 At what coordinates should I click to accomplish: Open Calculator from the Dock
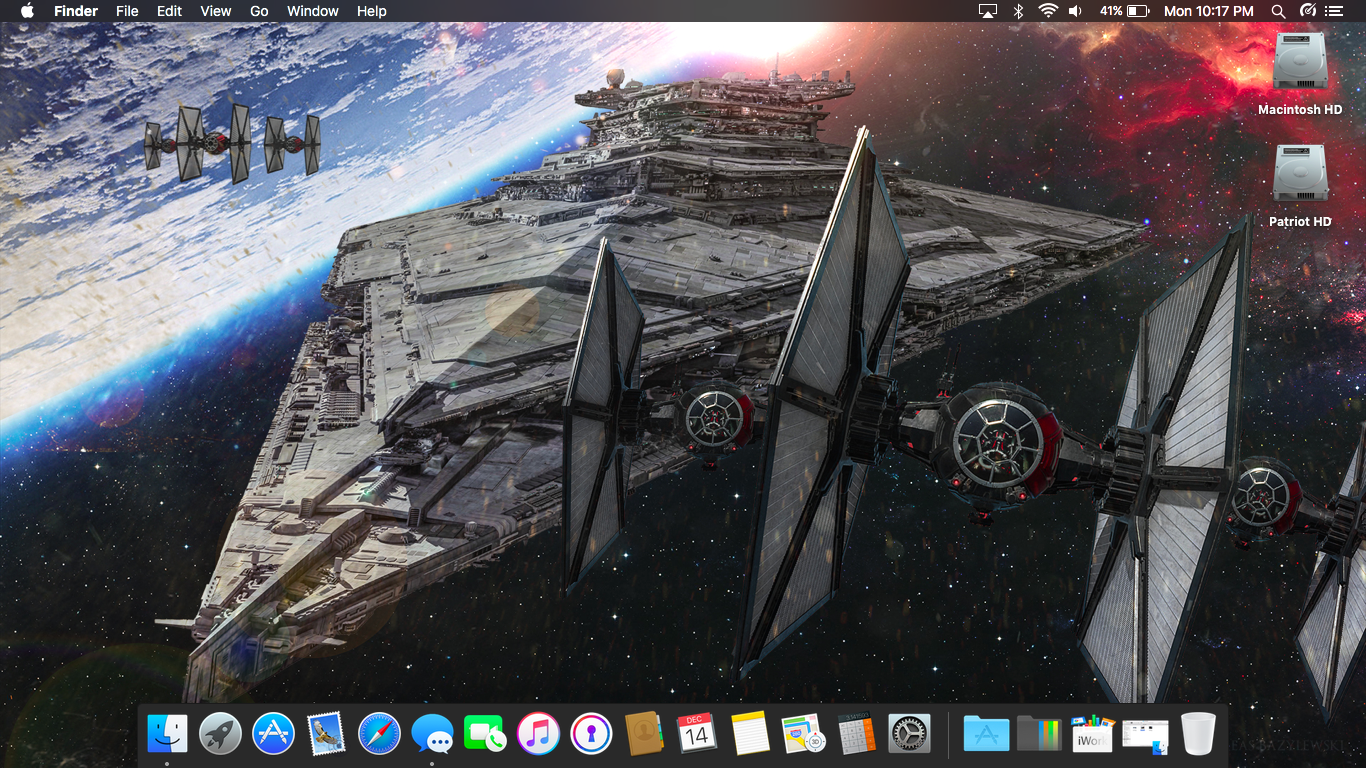point(856,734)
